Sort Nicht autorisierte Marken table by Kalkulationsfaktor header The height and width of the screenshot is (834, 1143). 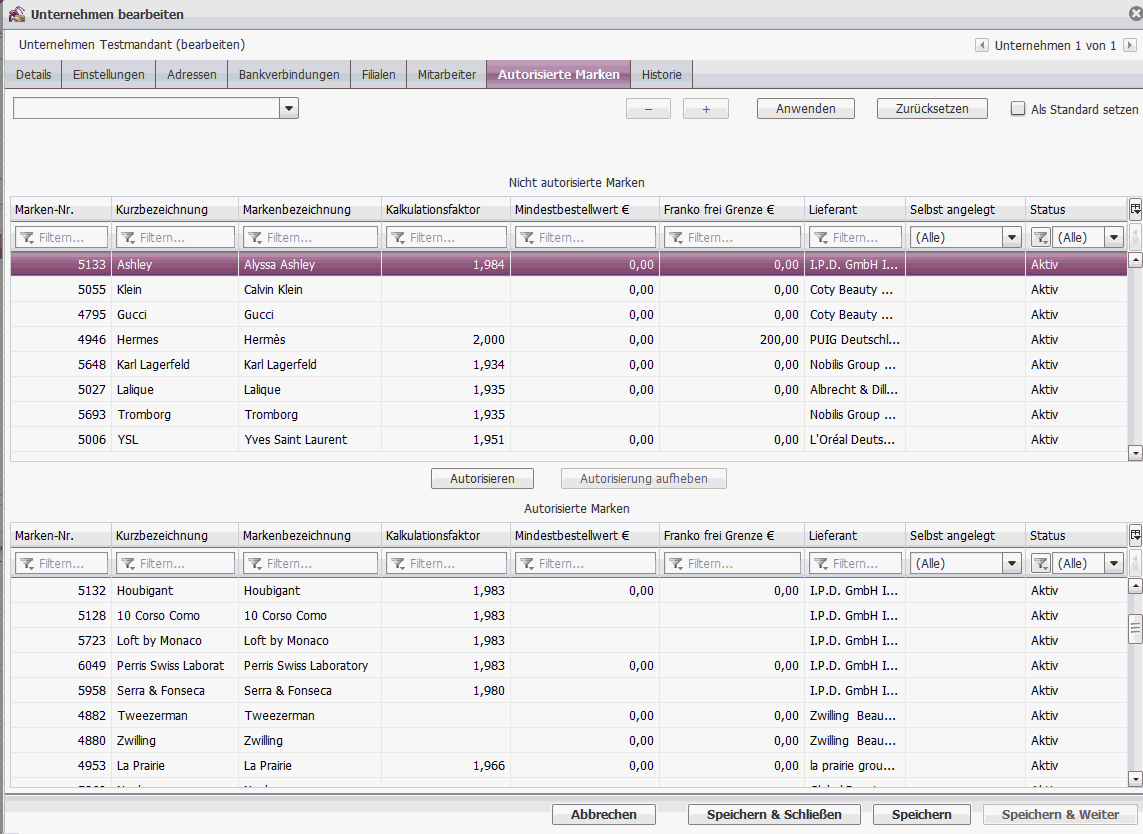446,209
